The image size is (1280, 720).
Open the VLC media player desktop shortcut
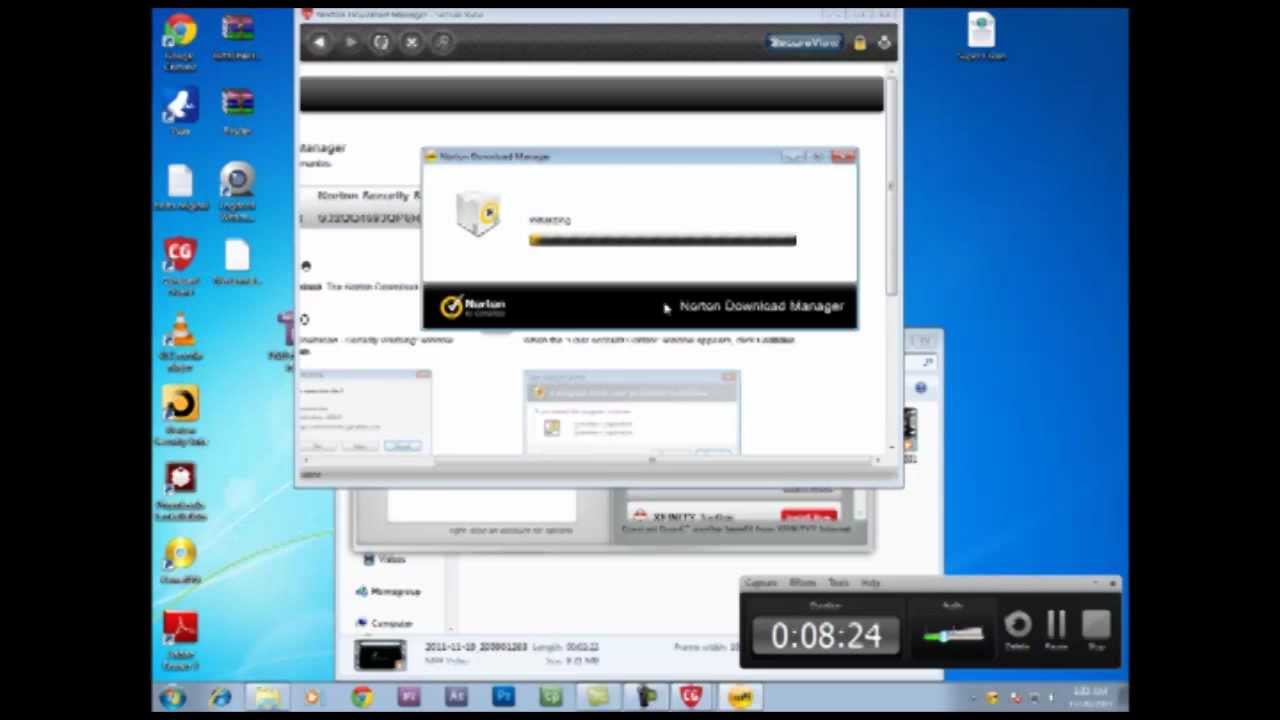180,342
